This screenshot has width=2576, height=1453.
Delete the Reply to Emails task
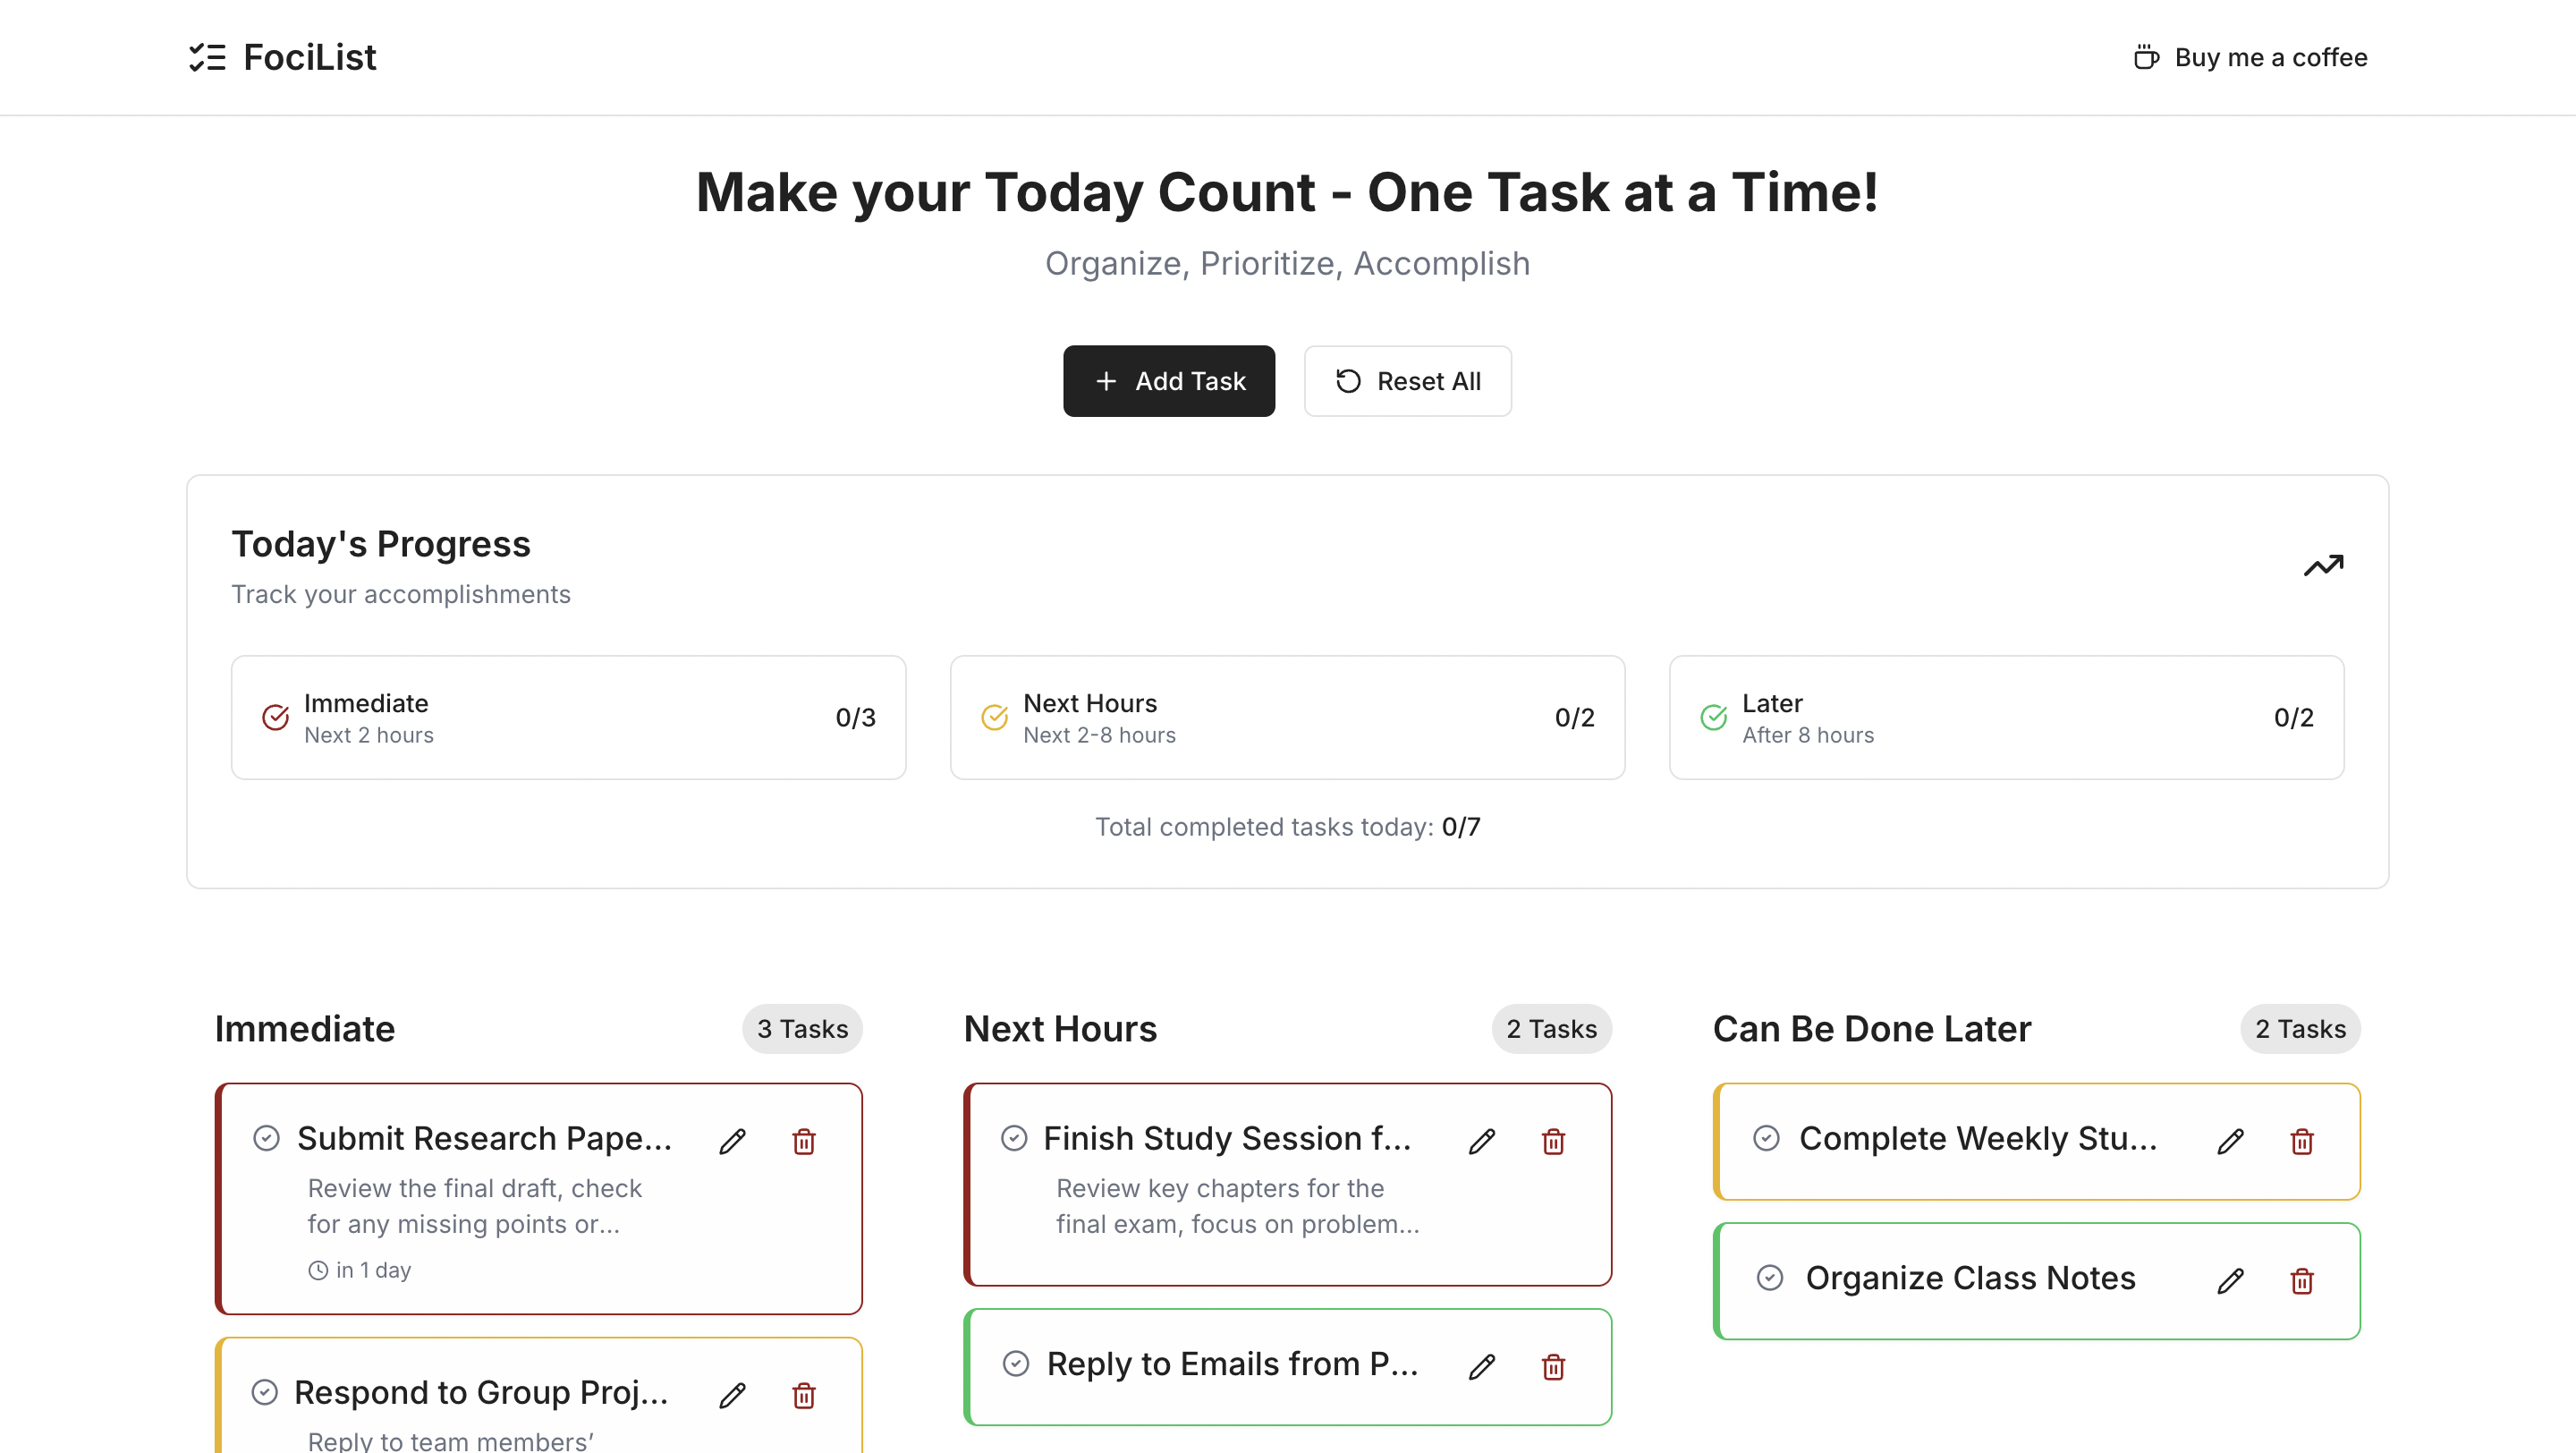tap(1553, 1366)
